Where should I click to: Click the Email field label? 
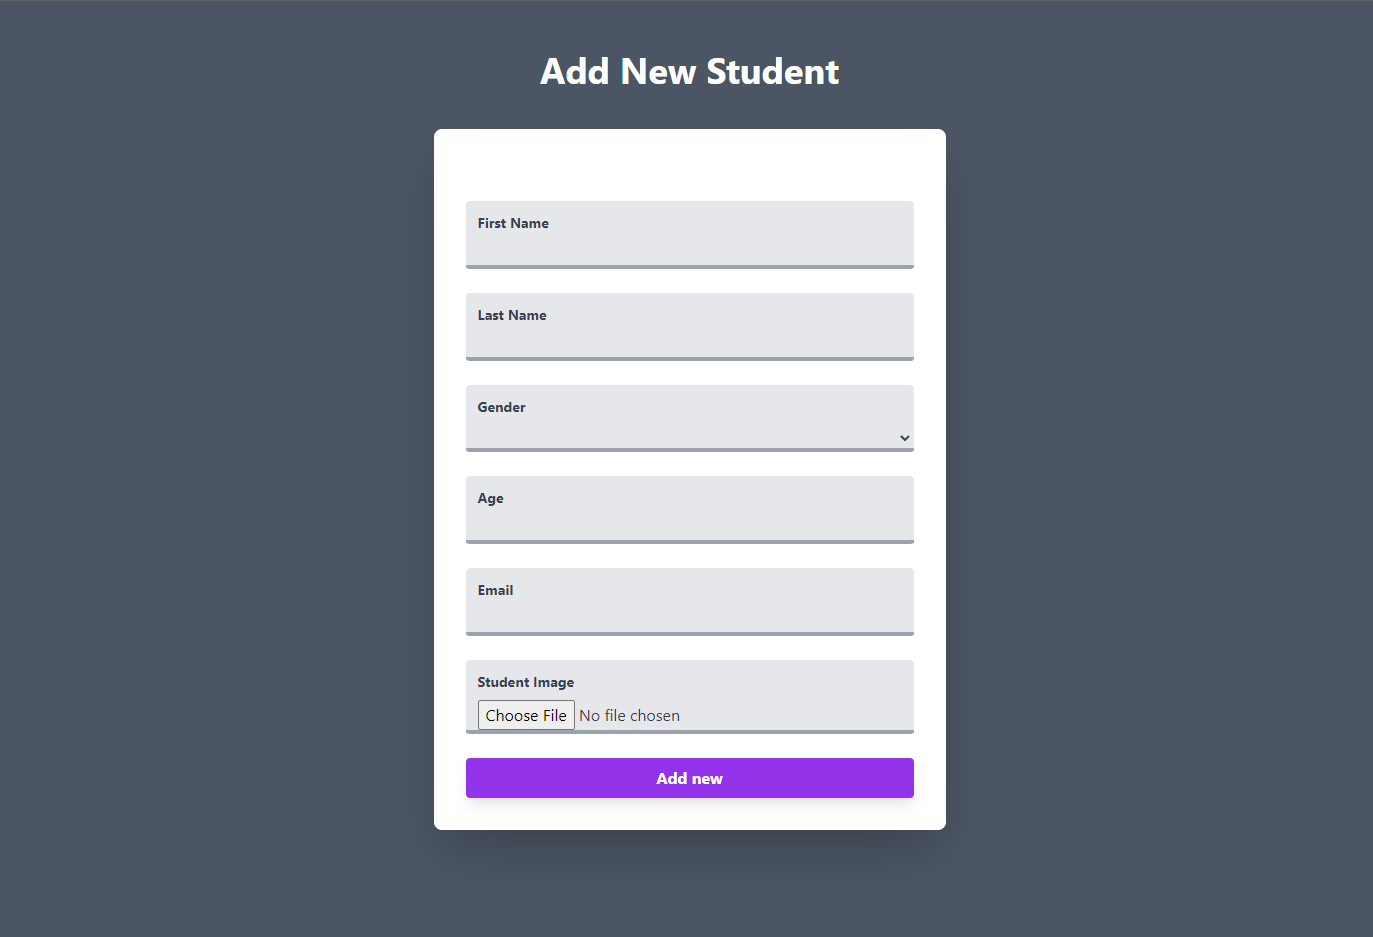coord(495,590)
